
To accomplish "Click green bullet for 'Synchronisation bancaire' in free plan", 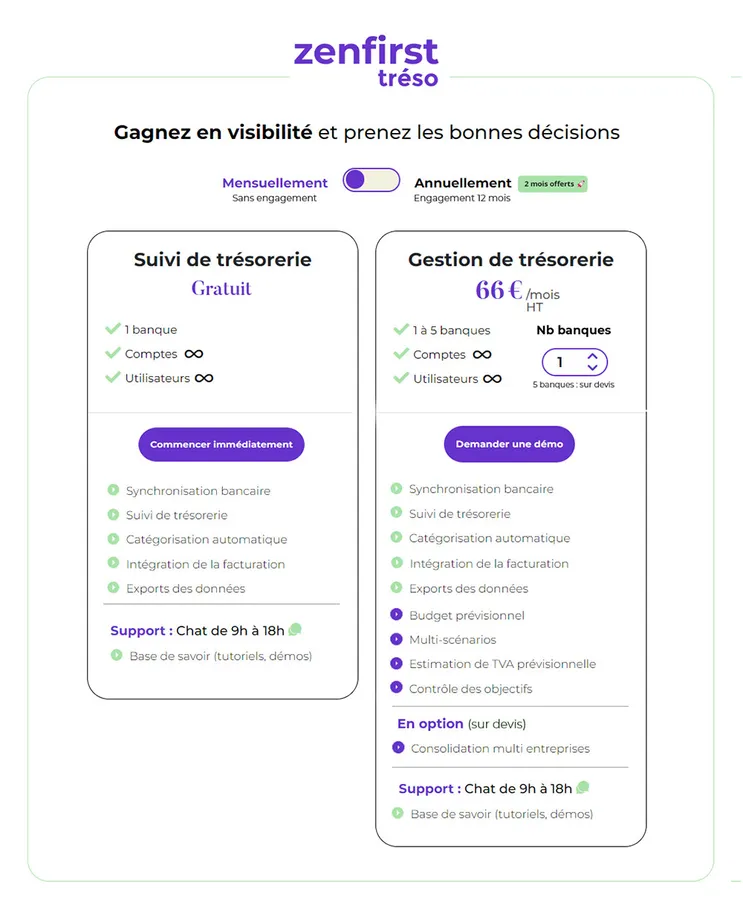I will tap(113, 490).
